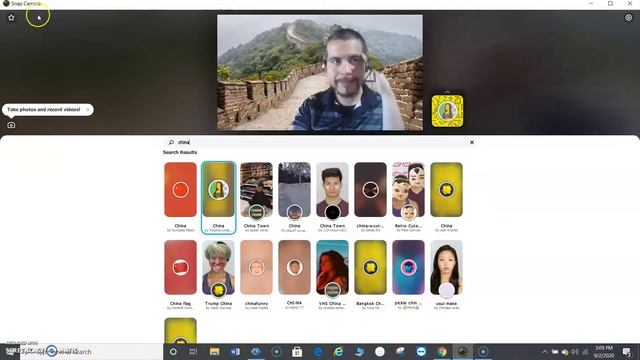Click the 'China flag' lens name text

(180, 303)
